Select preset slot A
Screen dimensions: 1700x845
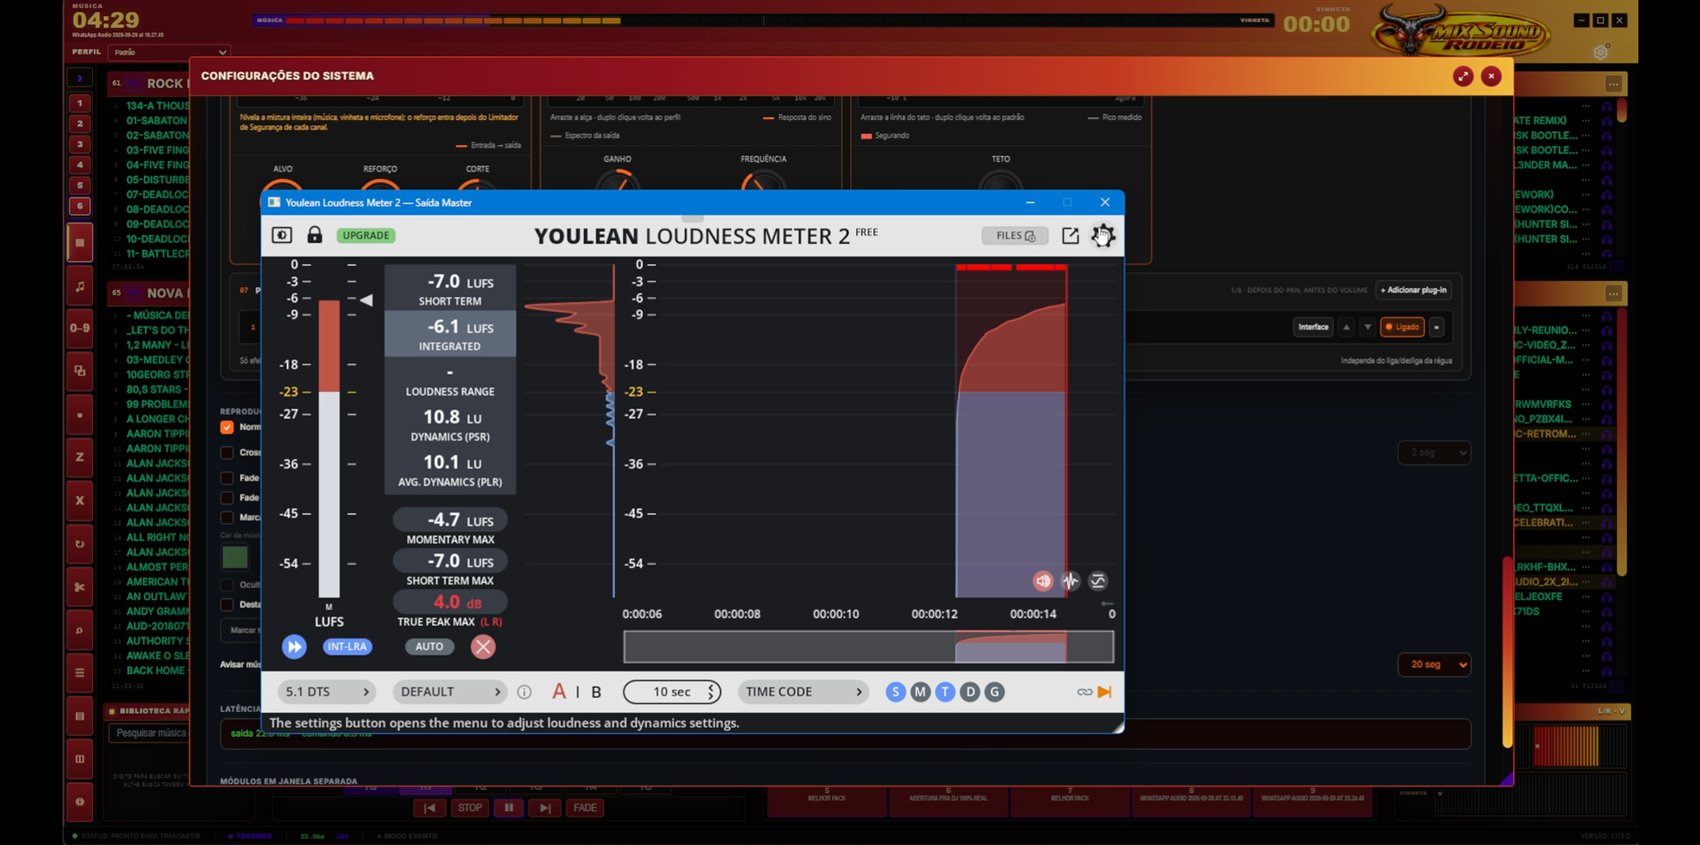(x=559, y=692)
